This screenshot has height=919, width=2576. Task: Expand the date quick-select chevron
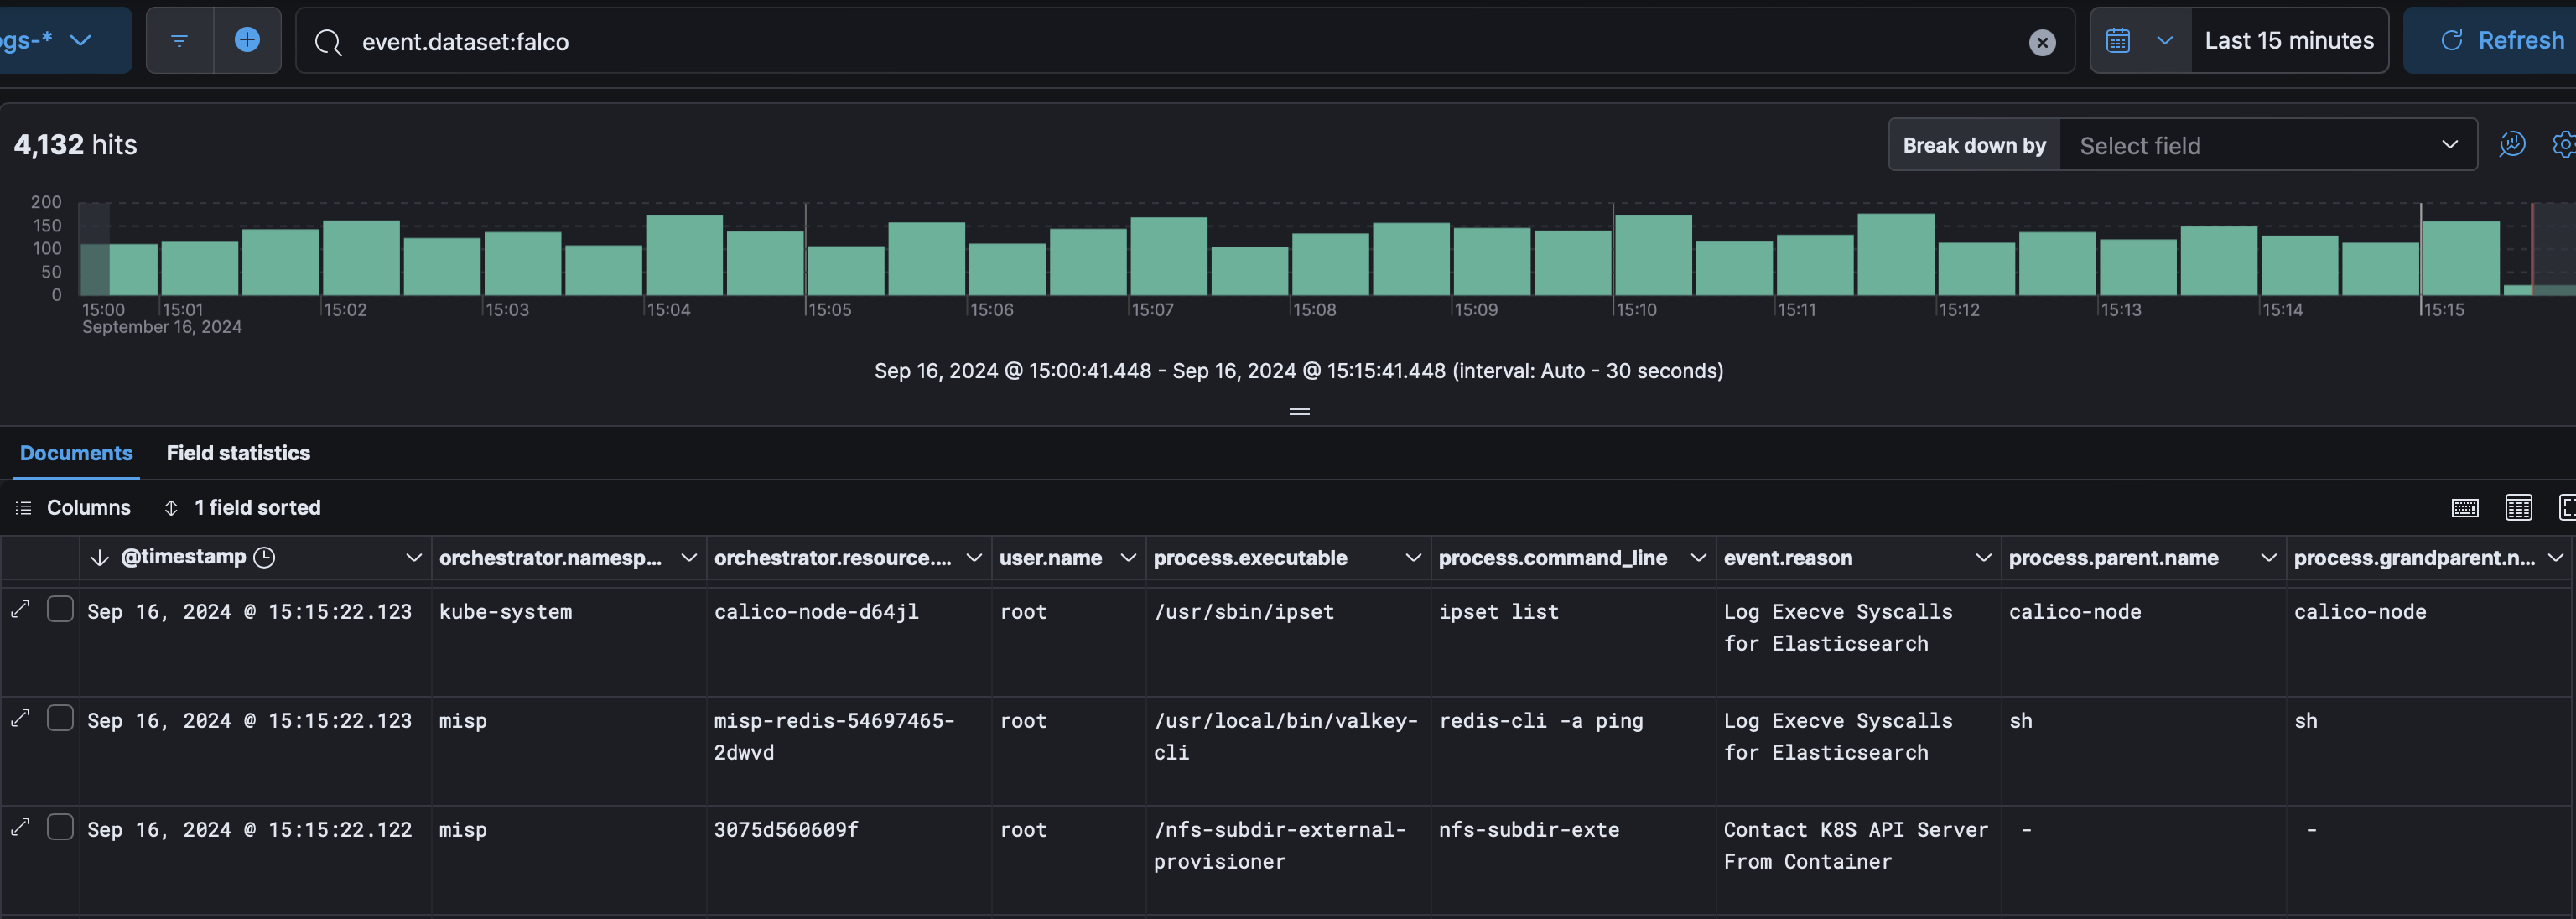[2164, 40]
